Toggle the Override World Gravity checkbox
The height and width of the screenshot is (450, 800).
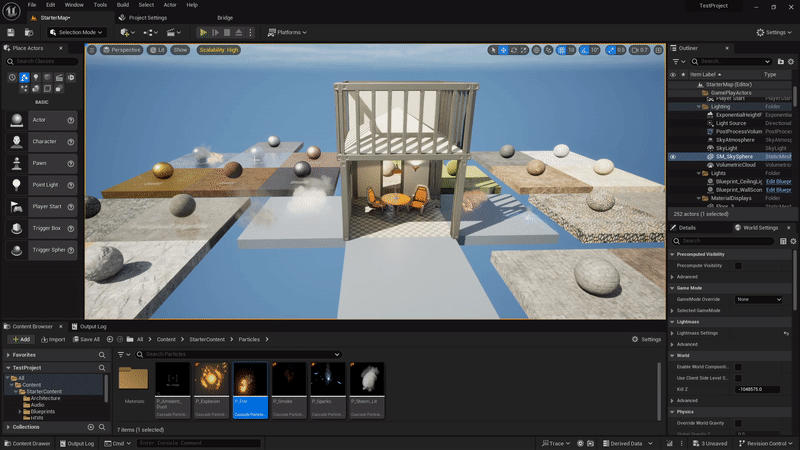click(738, 423)
